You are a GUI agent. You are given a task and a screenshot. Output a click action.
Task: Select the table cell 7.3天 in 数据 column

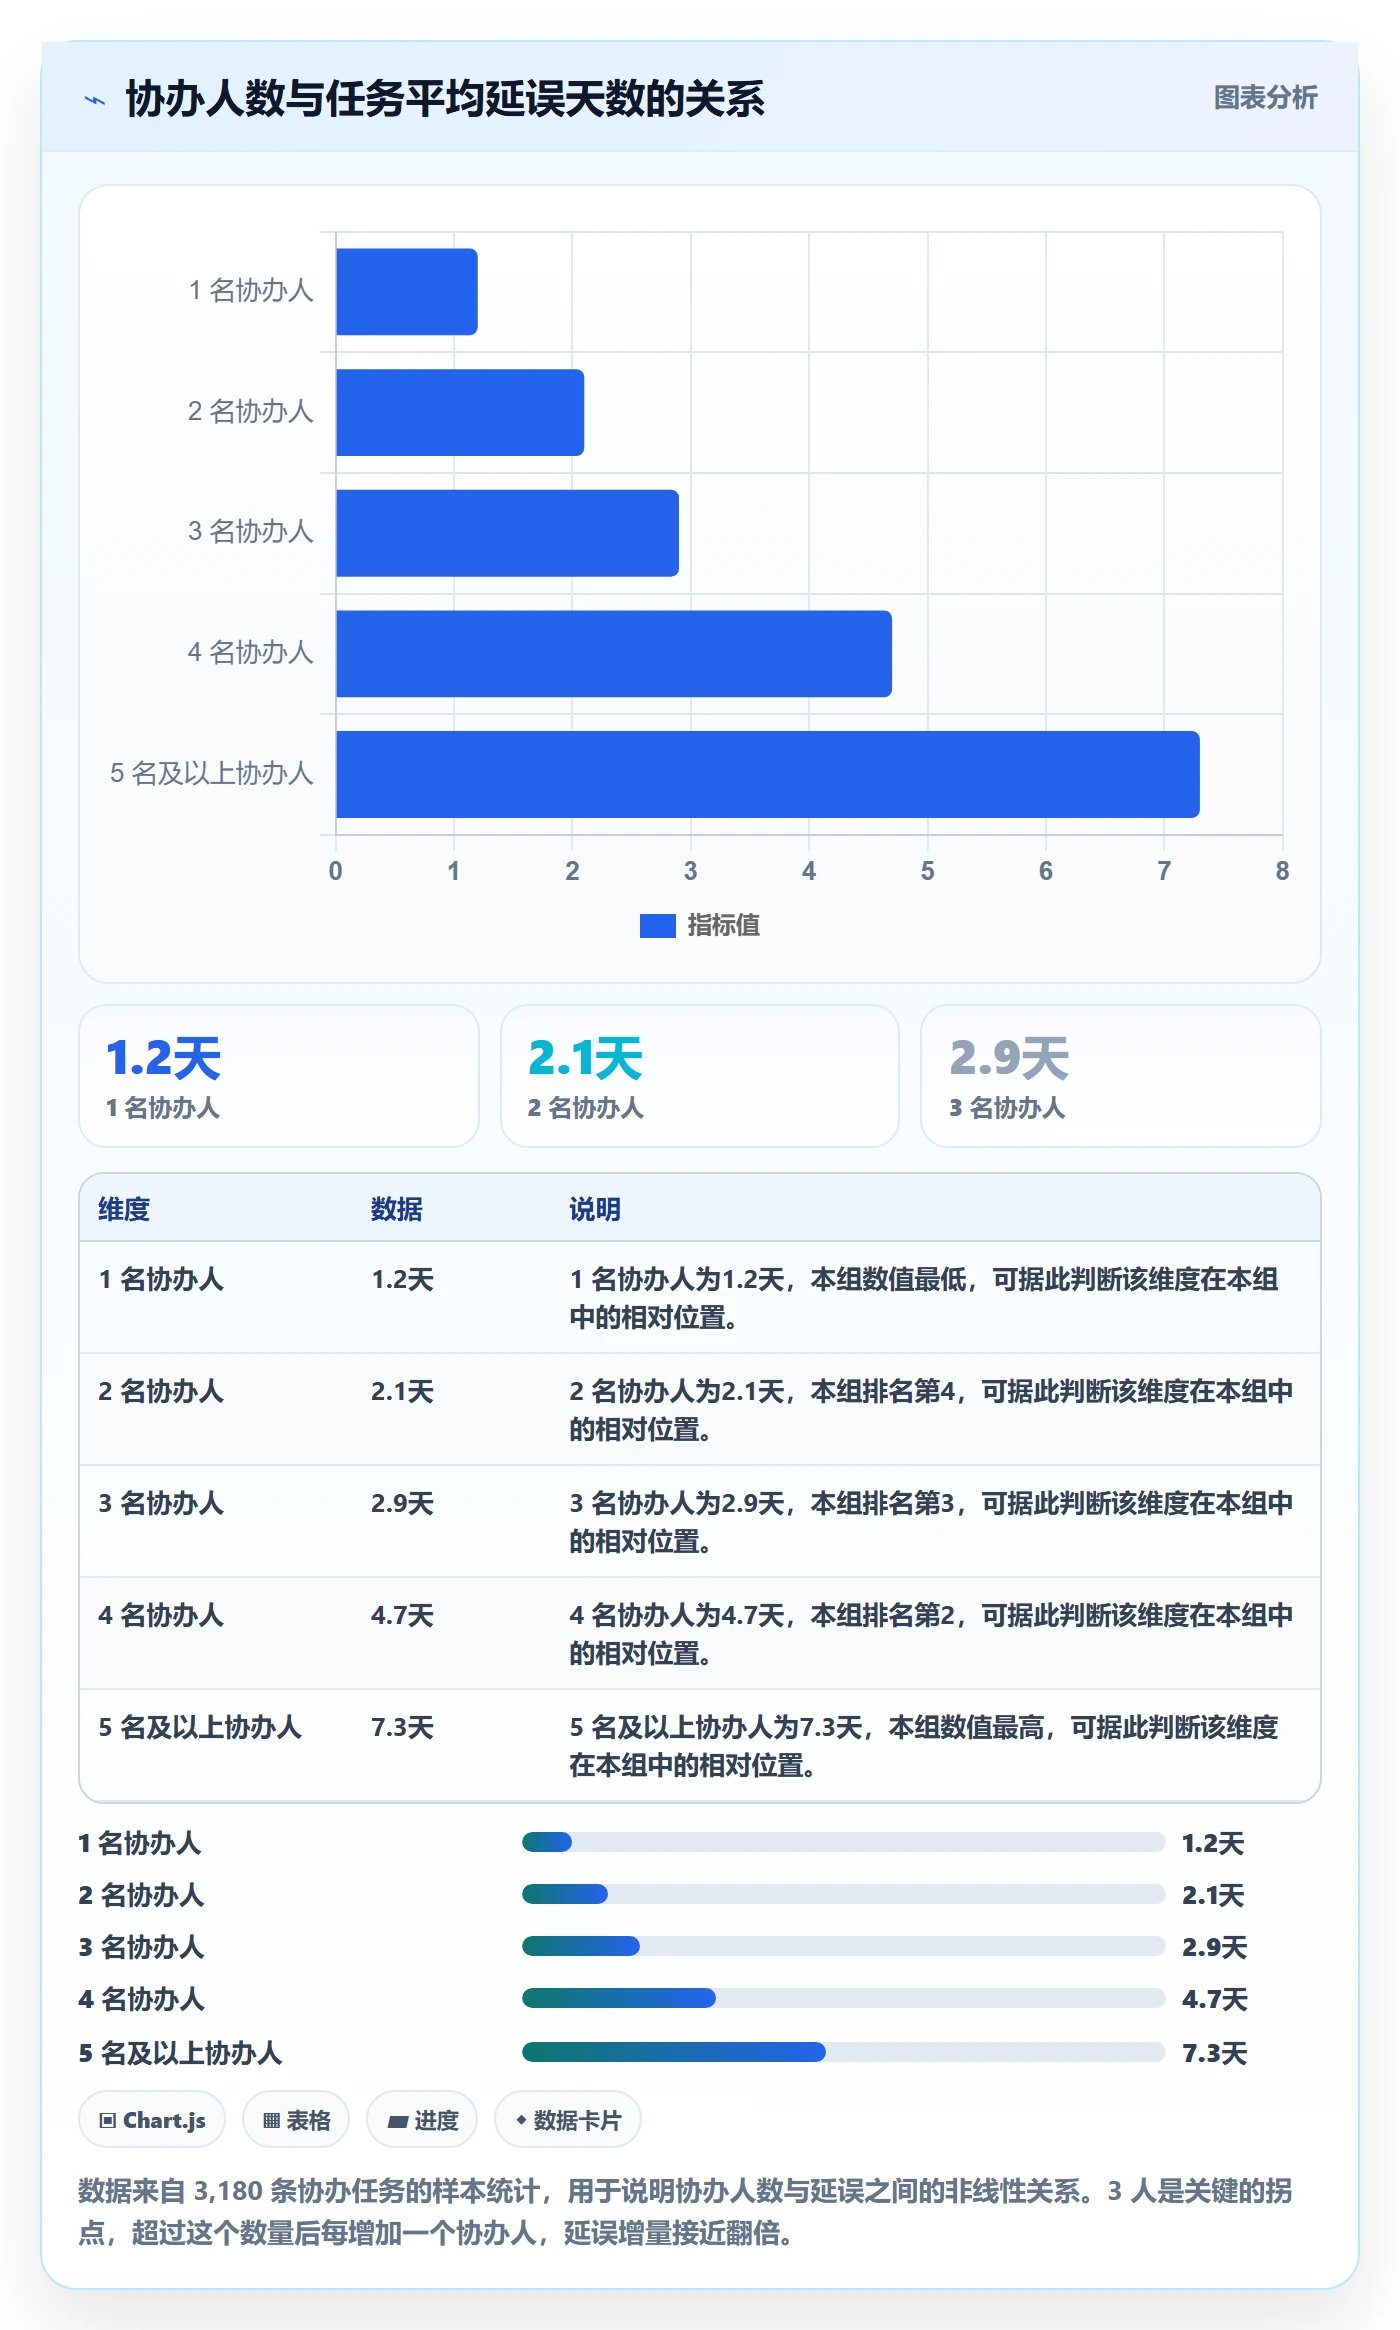pyautogui.click(x=403, y=1727)
